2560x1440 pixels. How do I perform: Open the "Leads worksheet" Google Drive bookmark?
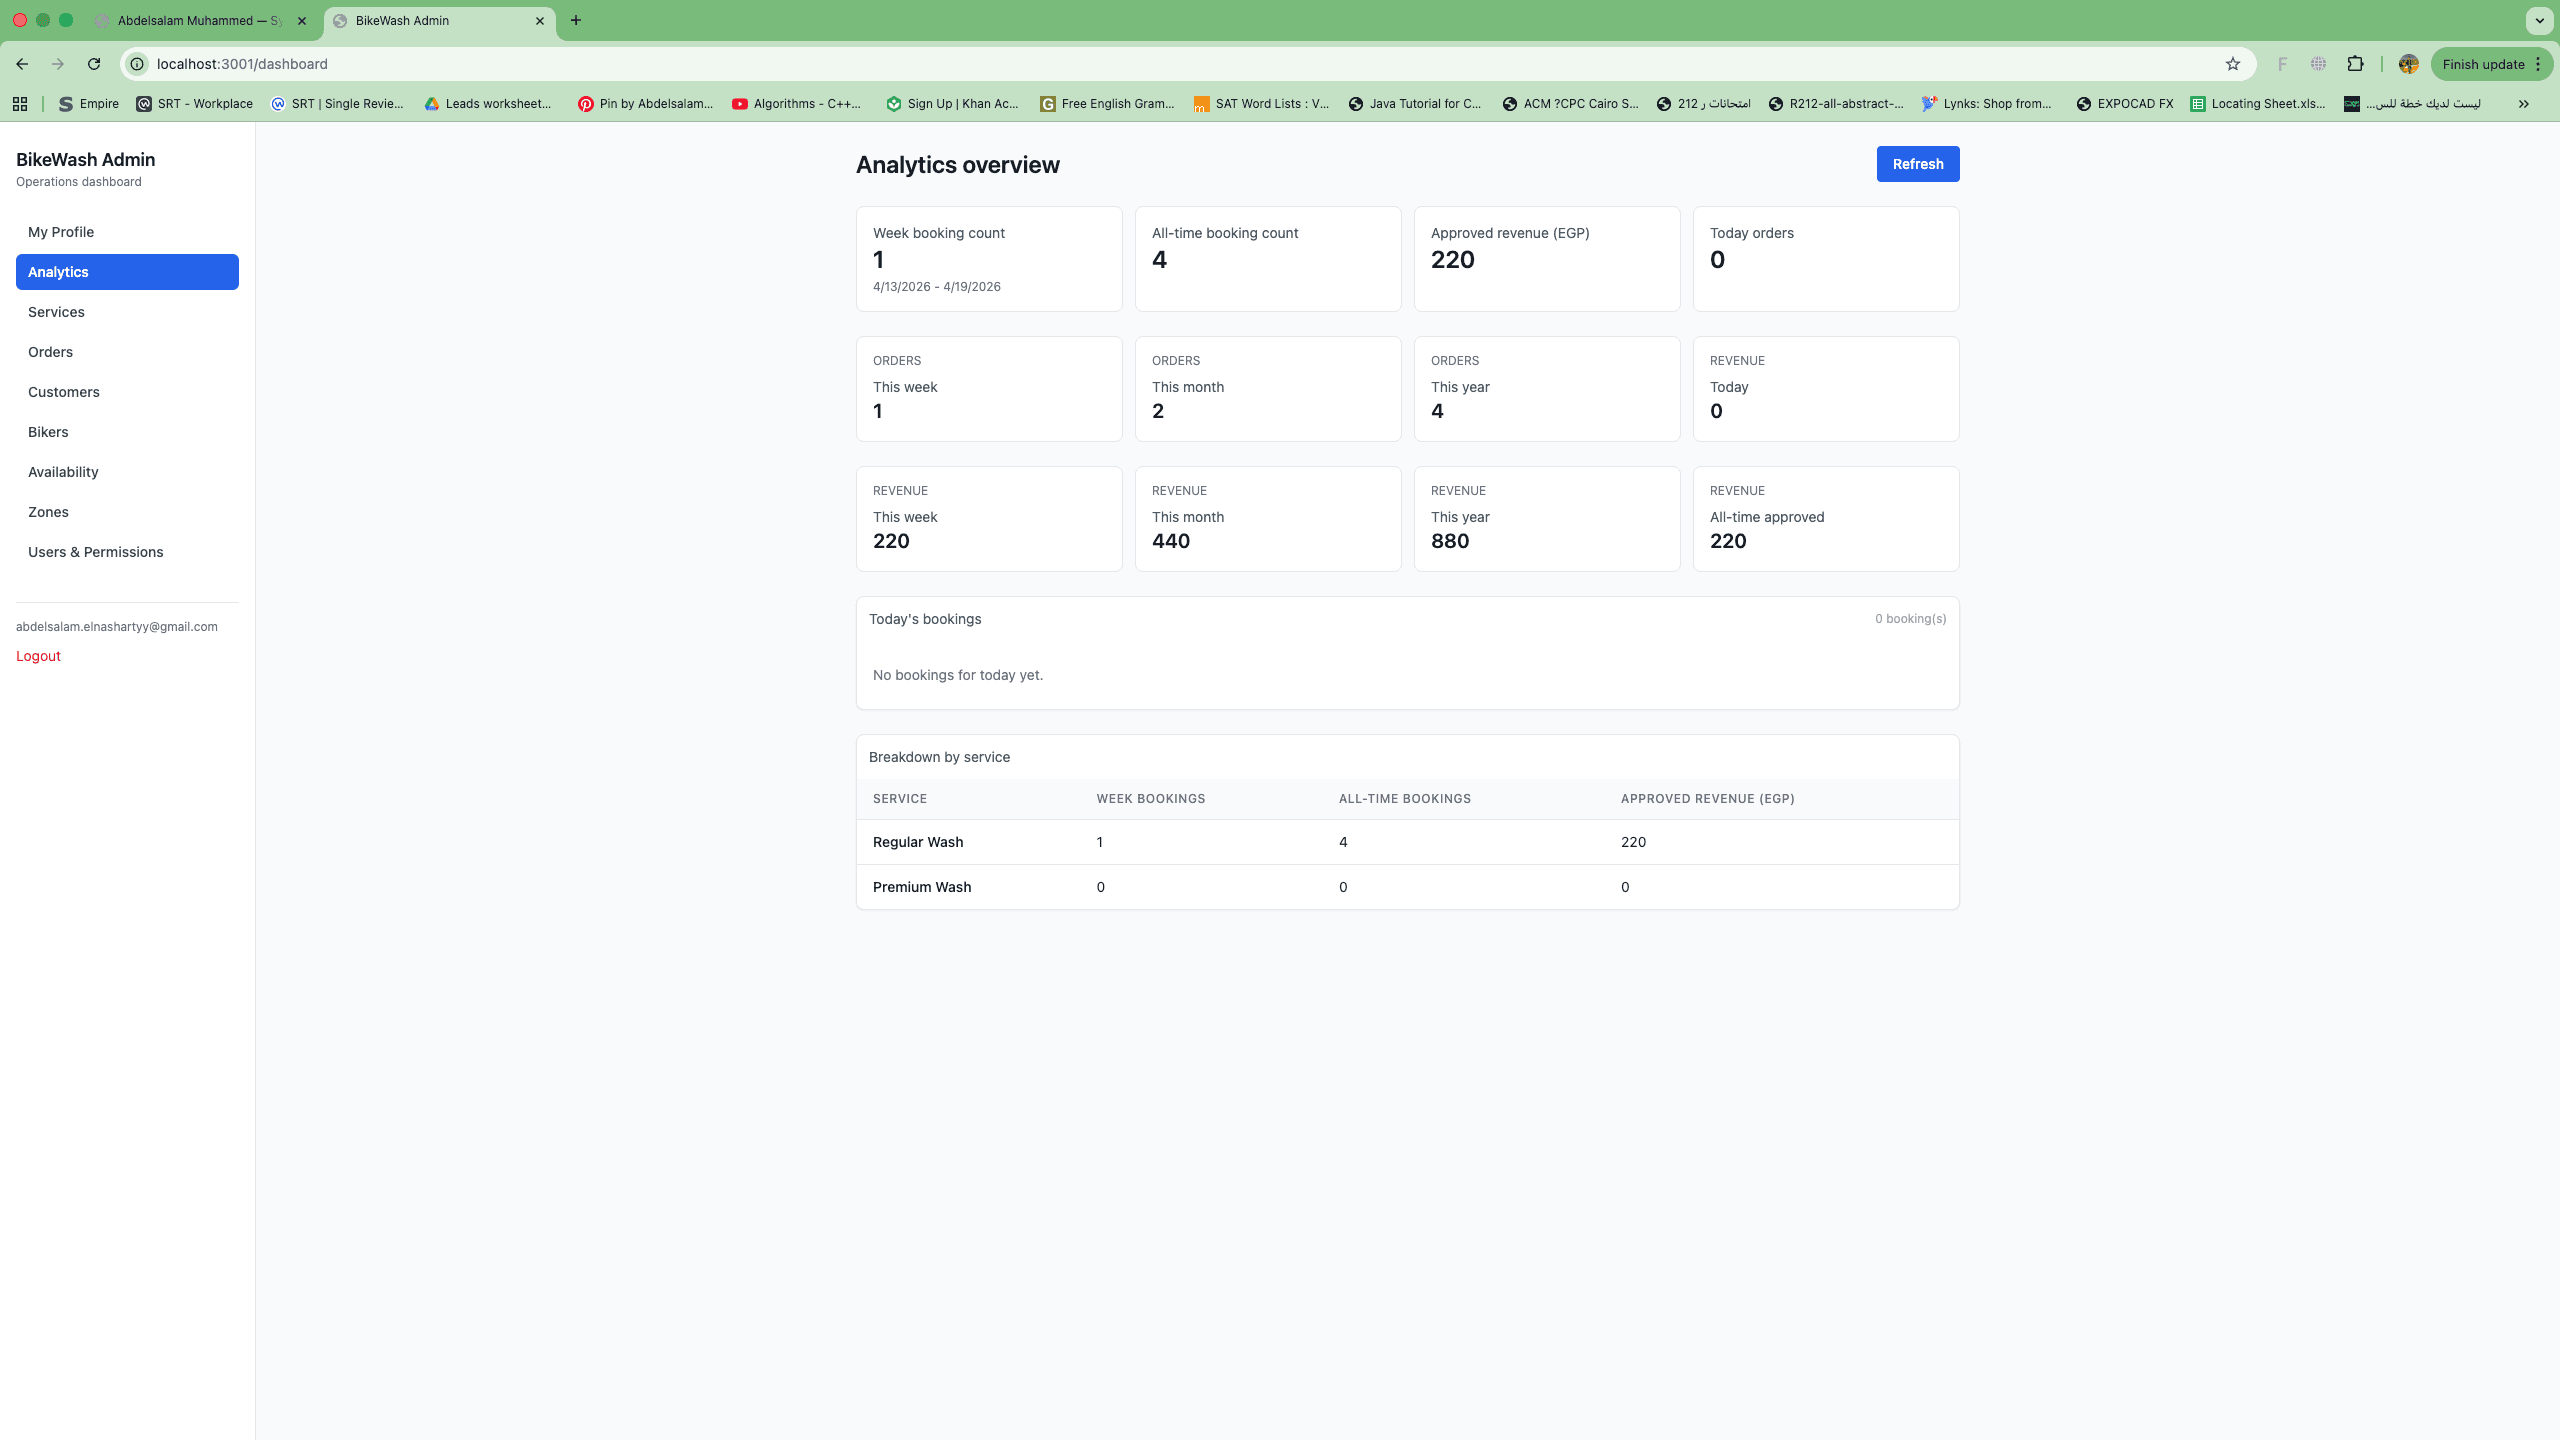(489, 103)
